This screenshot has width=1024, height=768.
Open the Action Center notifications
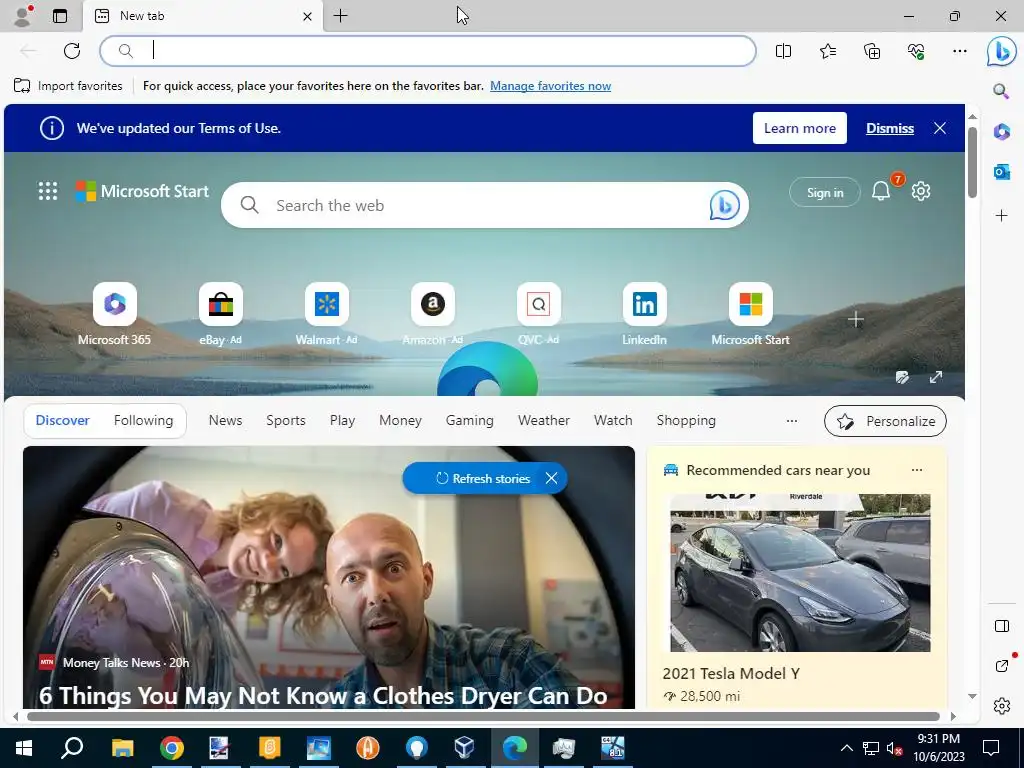coord(991,748)
